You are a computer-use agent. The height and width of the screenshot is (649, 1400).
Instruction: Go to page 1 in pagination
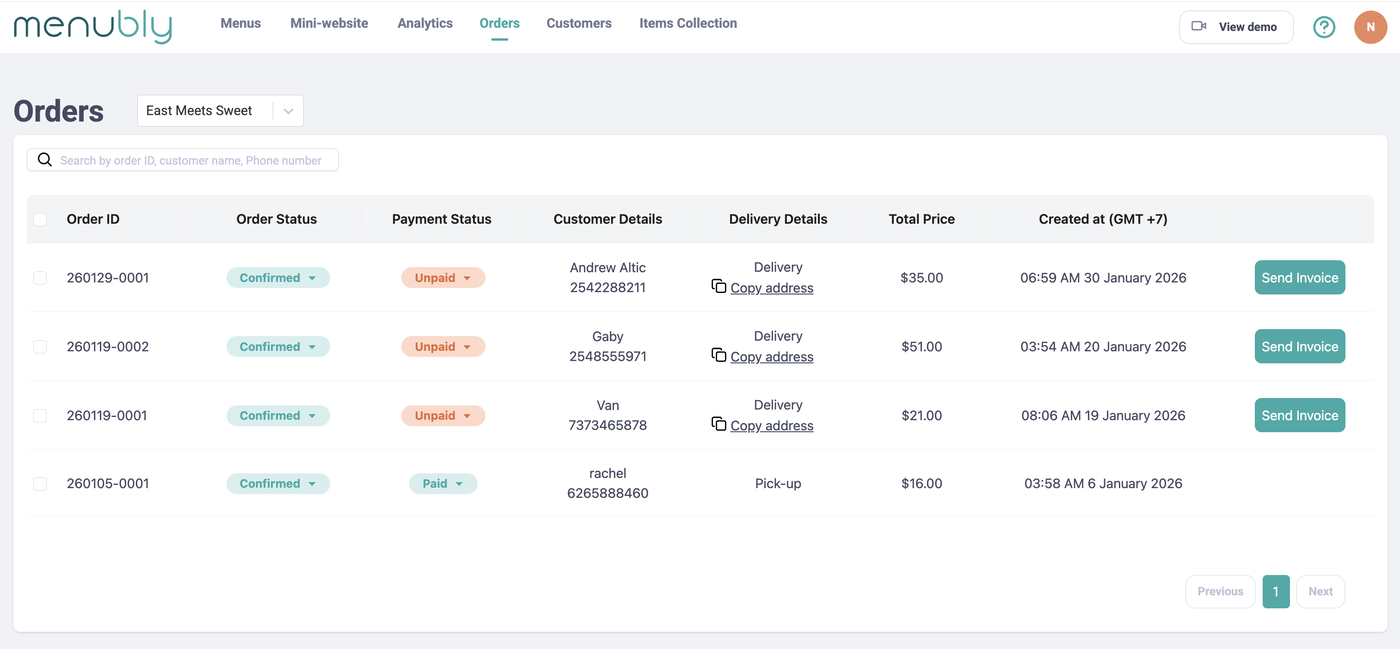[x=1276, y=592]
